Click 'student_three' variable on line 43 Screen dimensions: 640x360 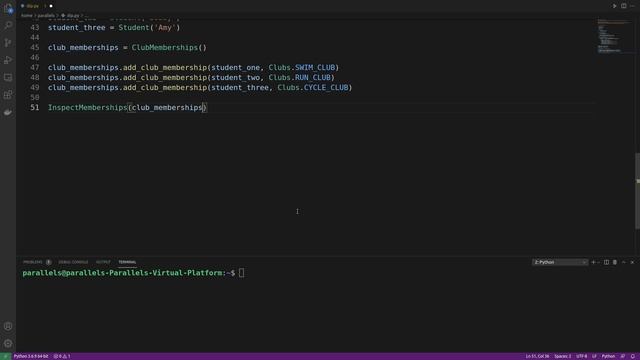77,27
